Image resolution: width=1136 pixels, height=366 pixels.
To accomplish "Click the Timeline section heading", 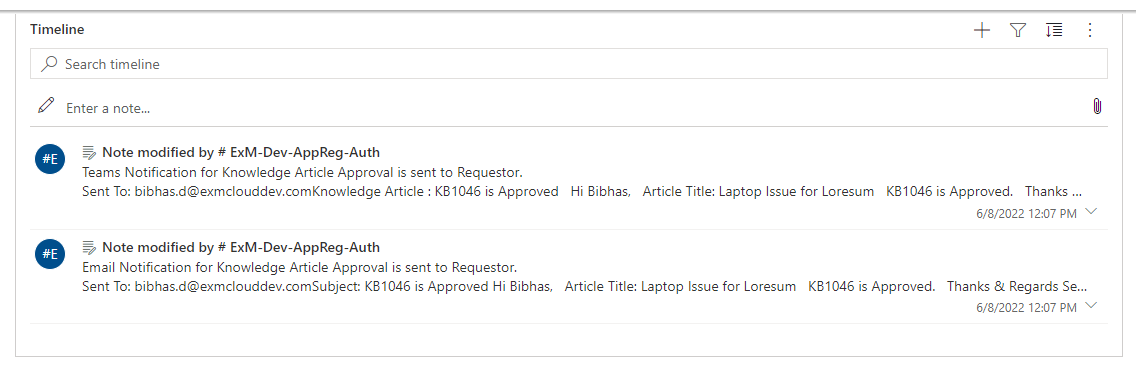I will [x=57, y=30].
